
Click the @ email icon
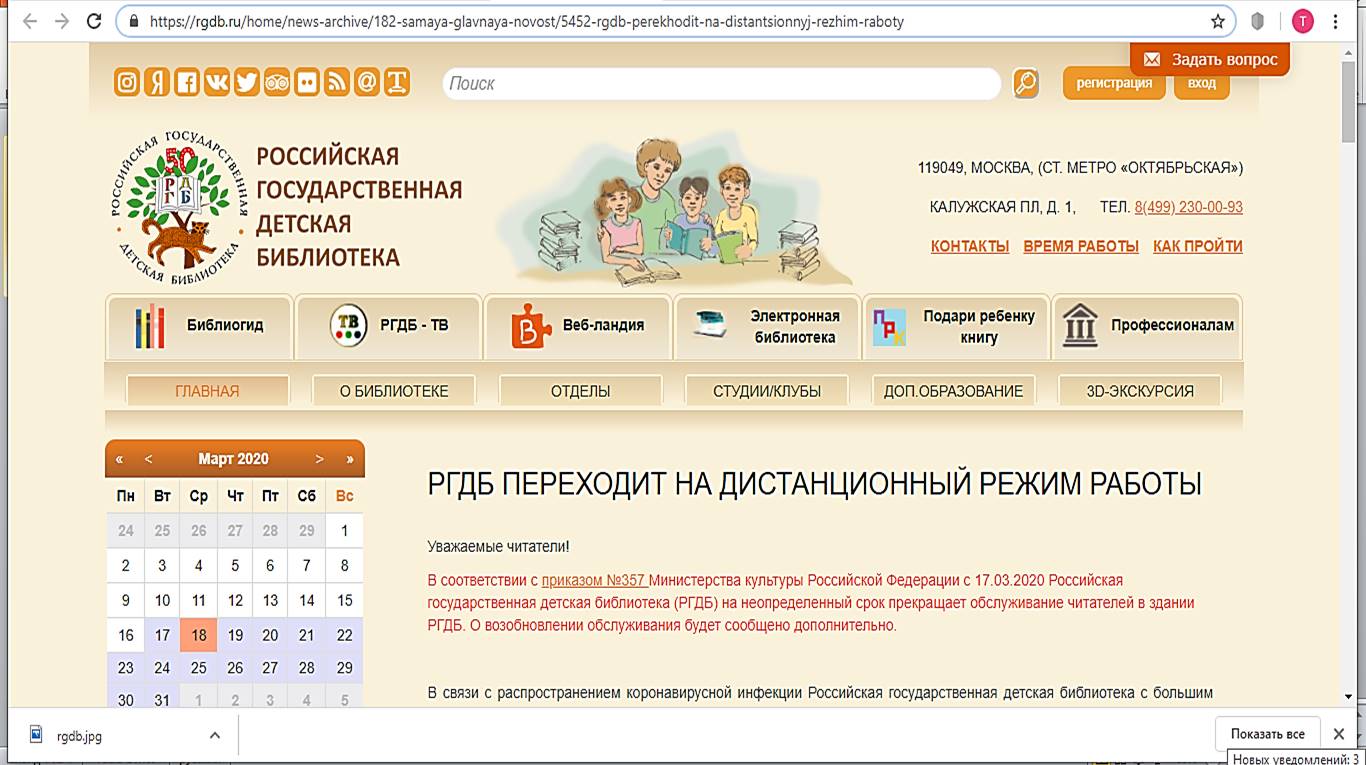[x=367, y=83]
